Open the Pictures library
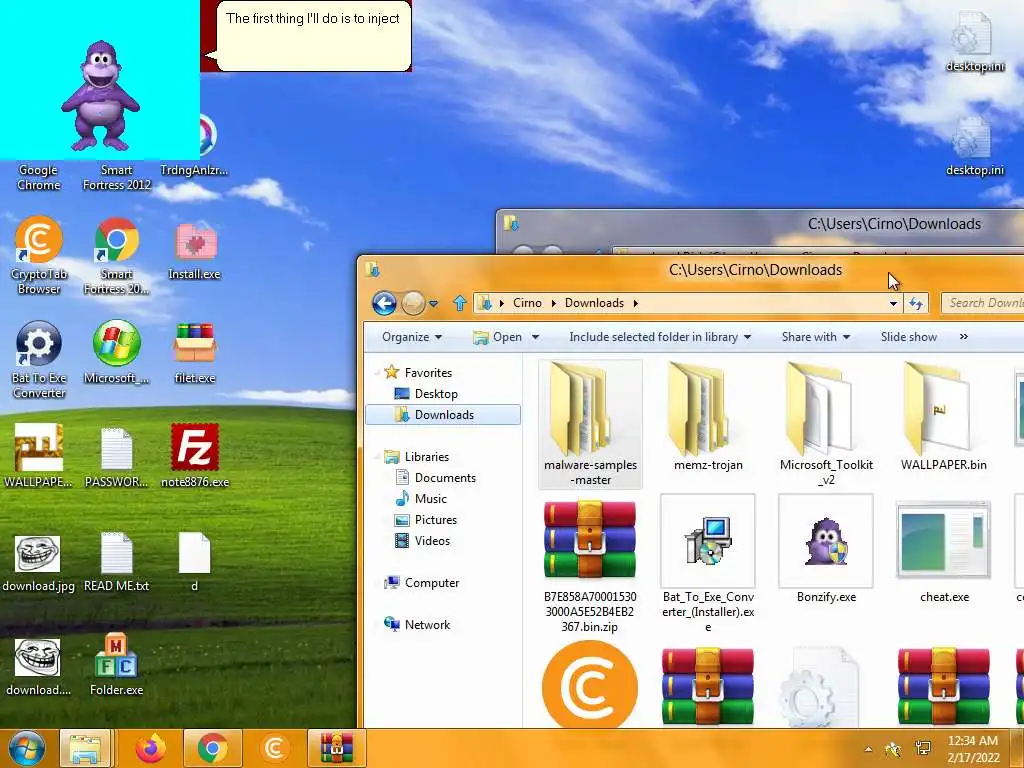The height and width of the screenshot is (768, 1024). point(436,520)
